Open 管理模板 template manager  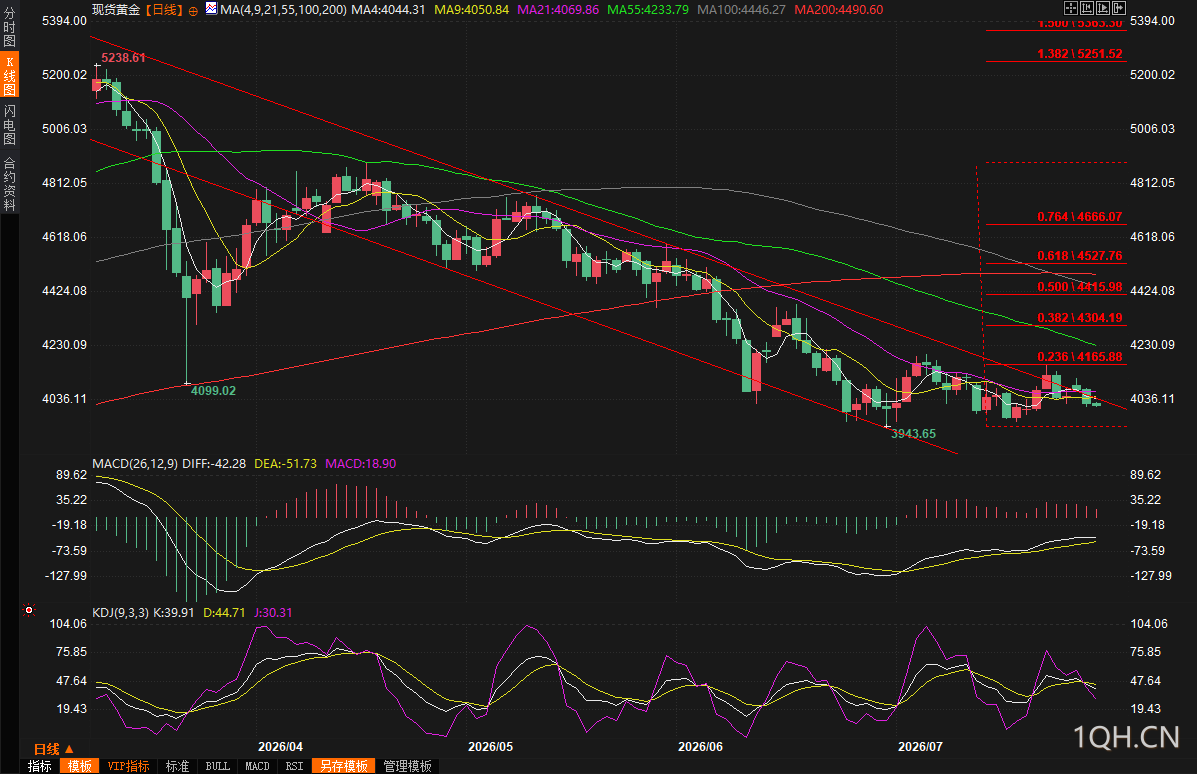[408, 766]
